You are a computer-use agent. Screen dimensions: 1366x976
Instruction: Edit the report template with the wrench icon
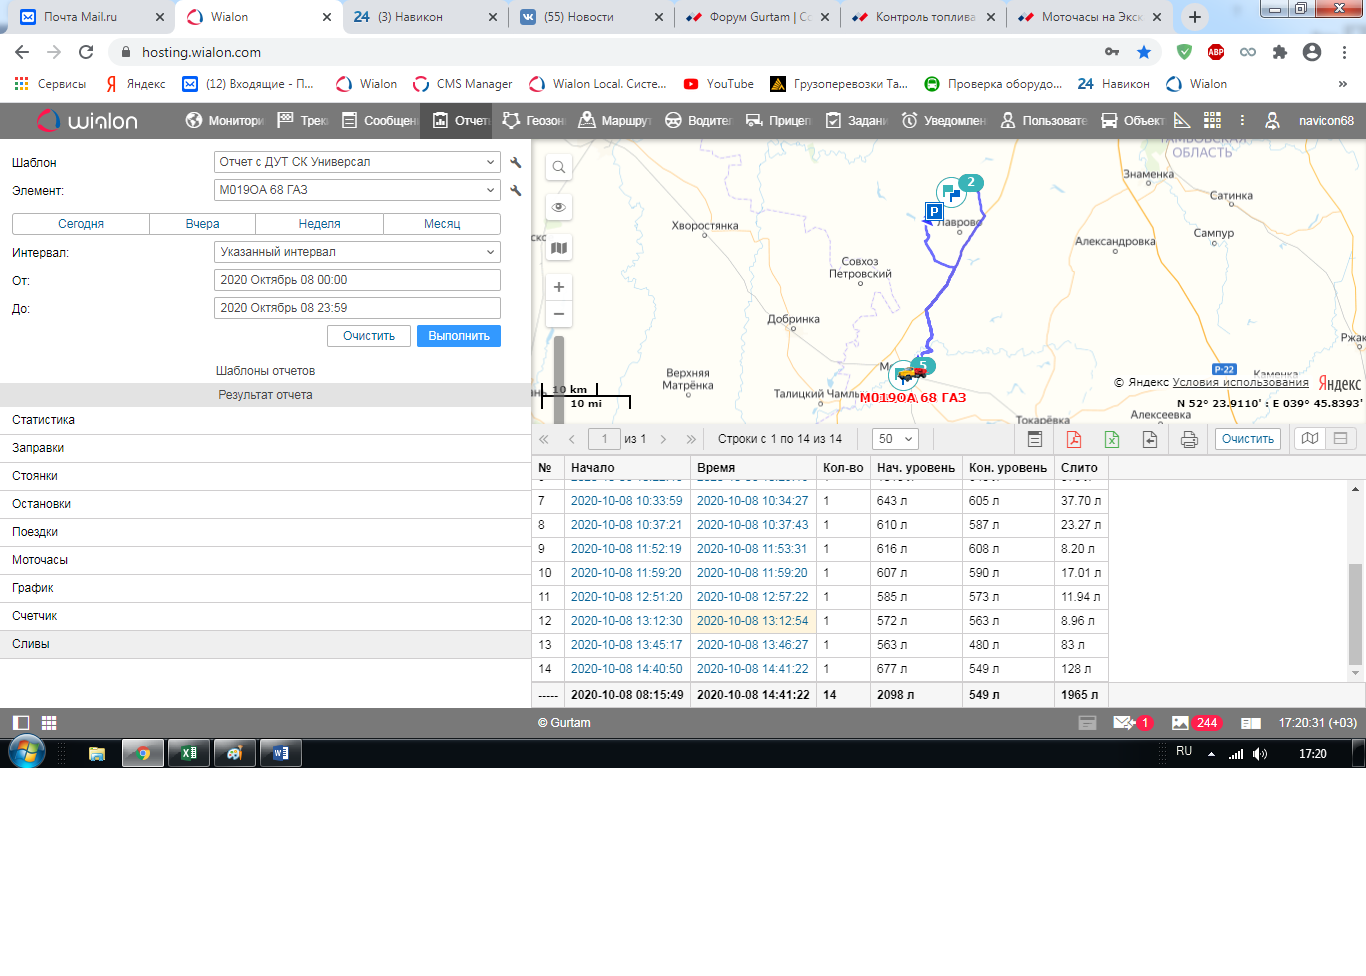pos(516,162)
